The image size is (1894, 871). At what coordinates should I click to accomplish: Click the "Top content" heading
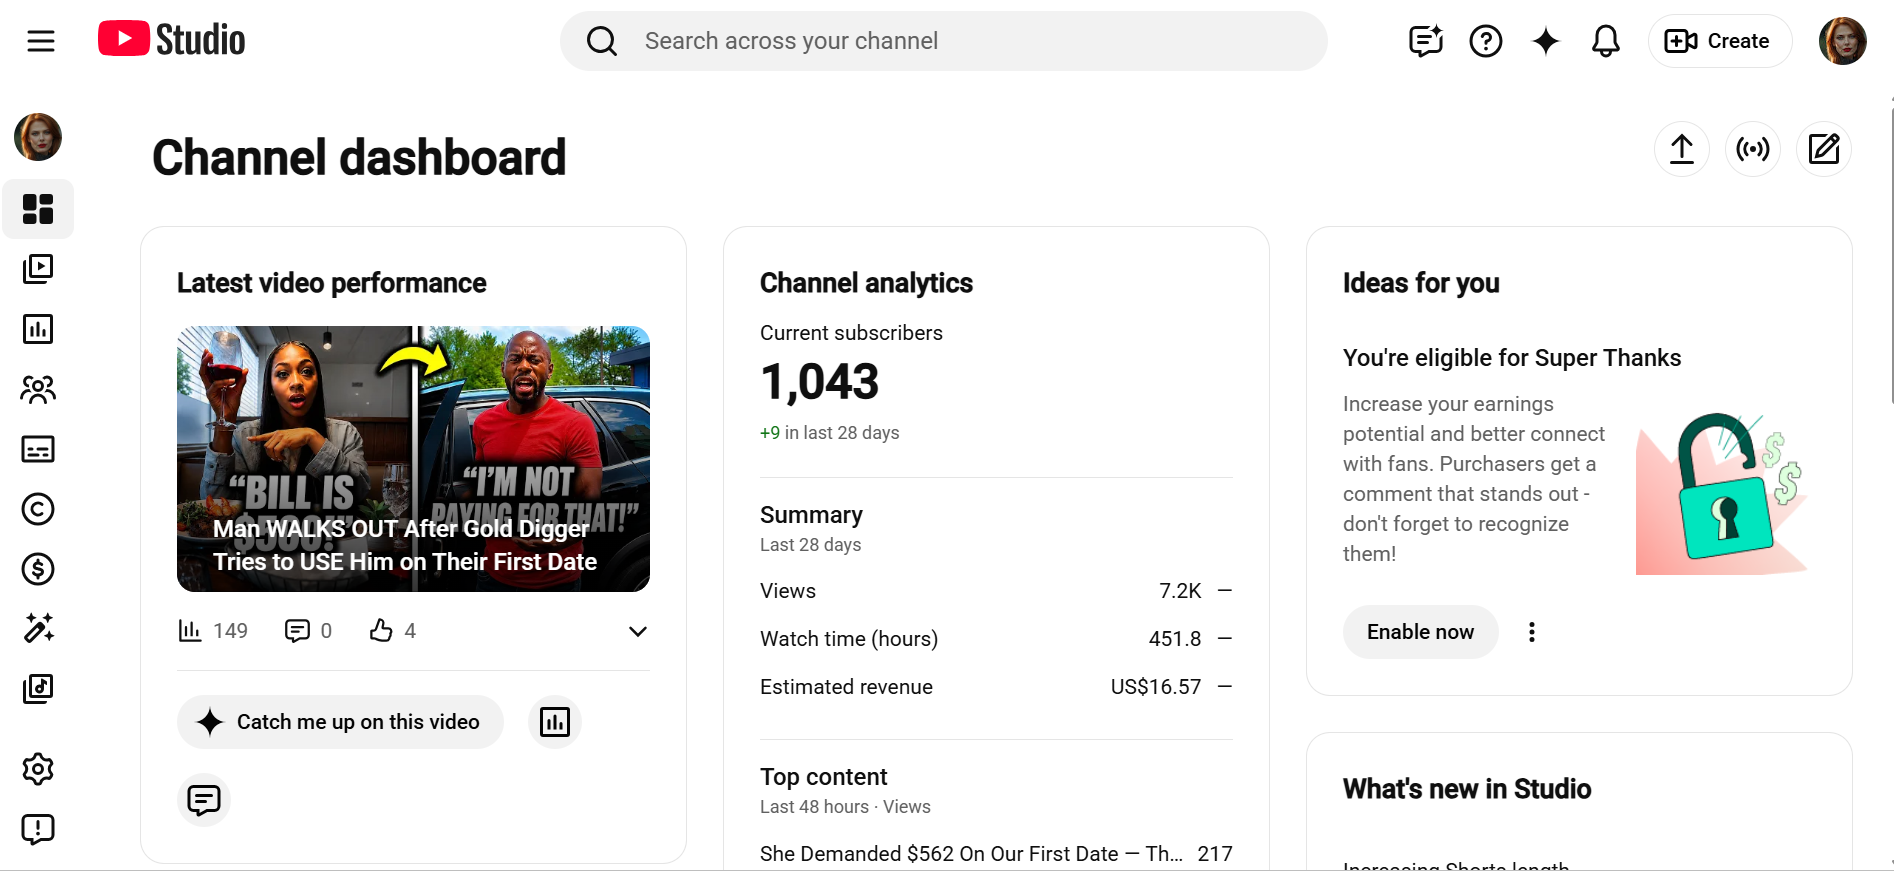(824, 777)
